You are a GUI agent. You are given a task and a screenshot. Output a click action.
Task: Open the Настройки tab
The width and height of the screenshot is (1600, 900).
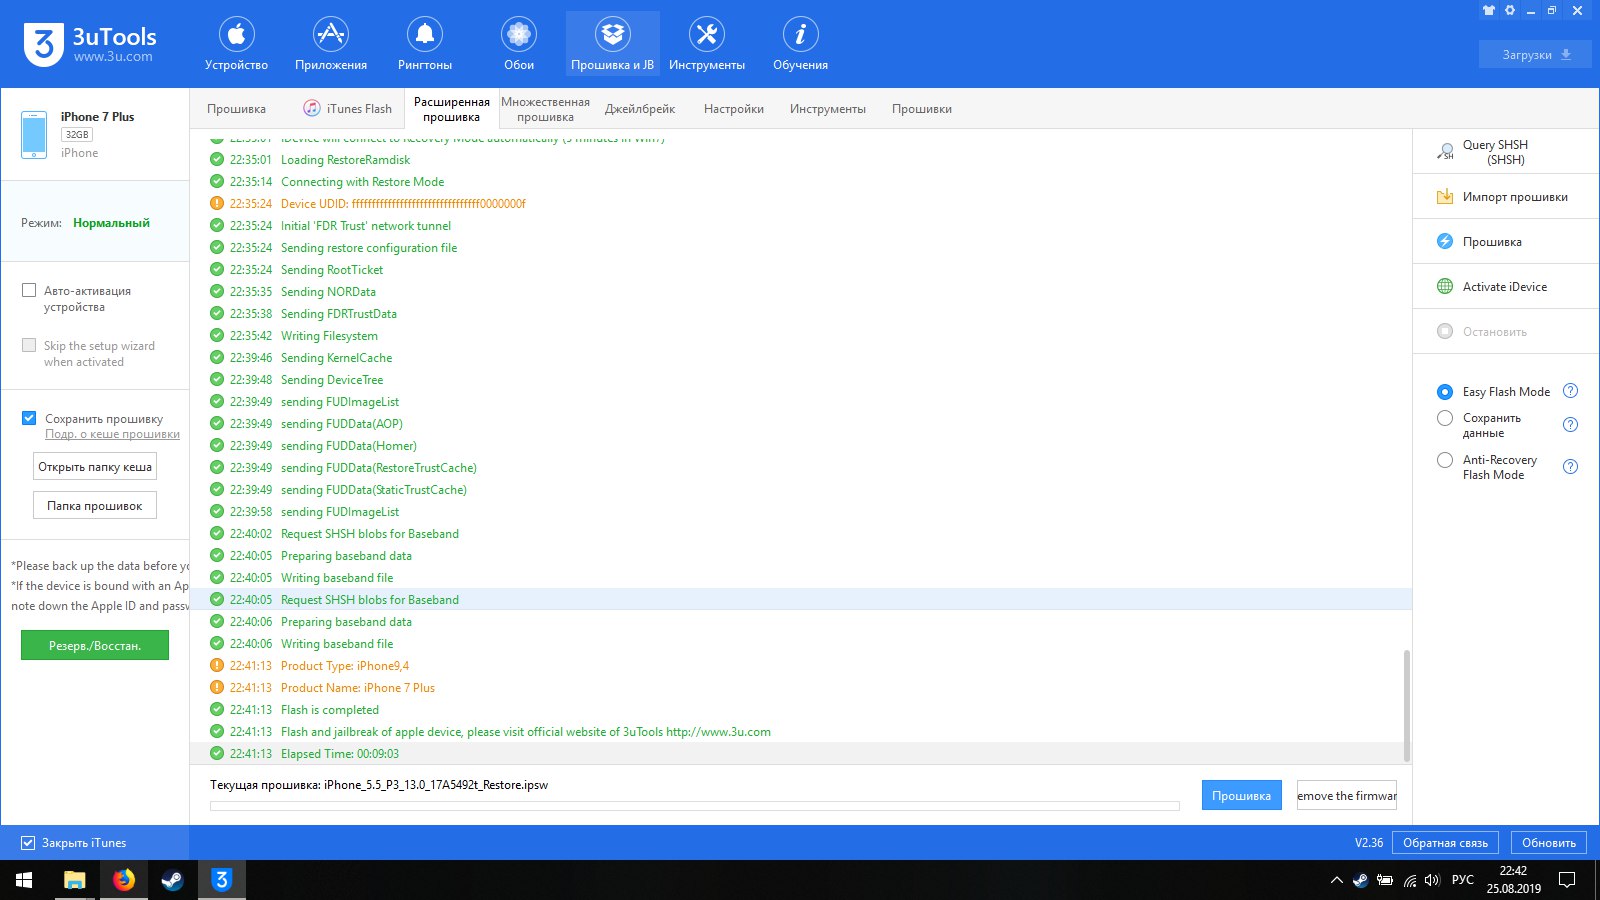click(x=733, y=109)
